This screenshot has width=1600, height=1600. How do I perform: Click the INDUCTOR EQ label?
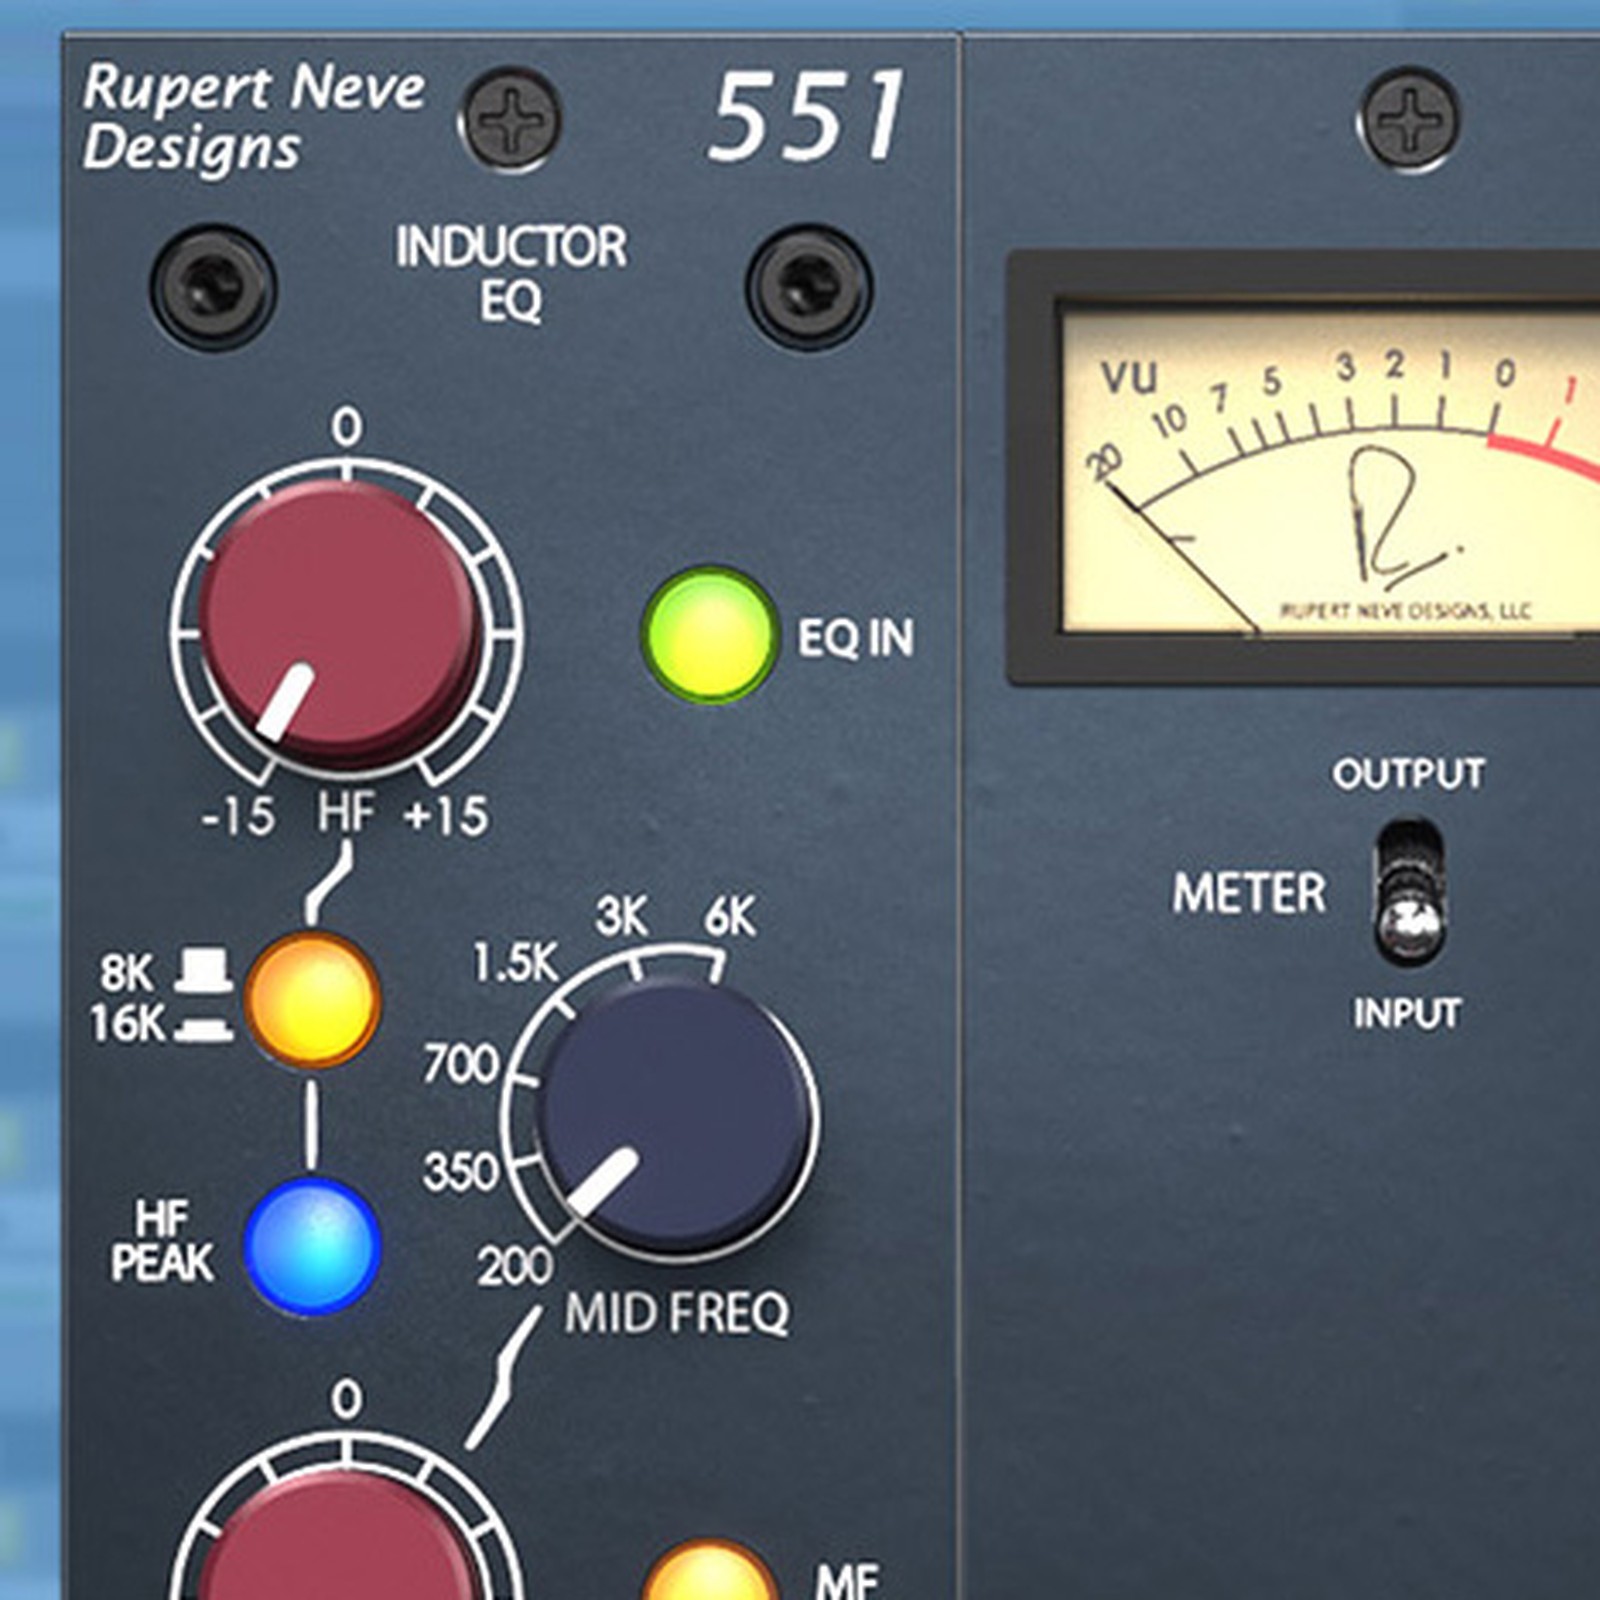511,273
